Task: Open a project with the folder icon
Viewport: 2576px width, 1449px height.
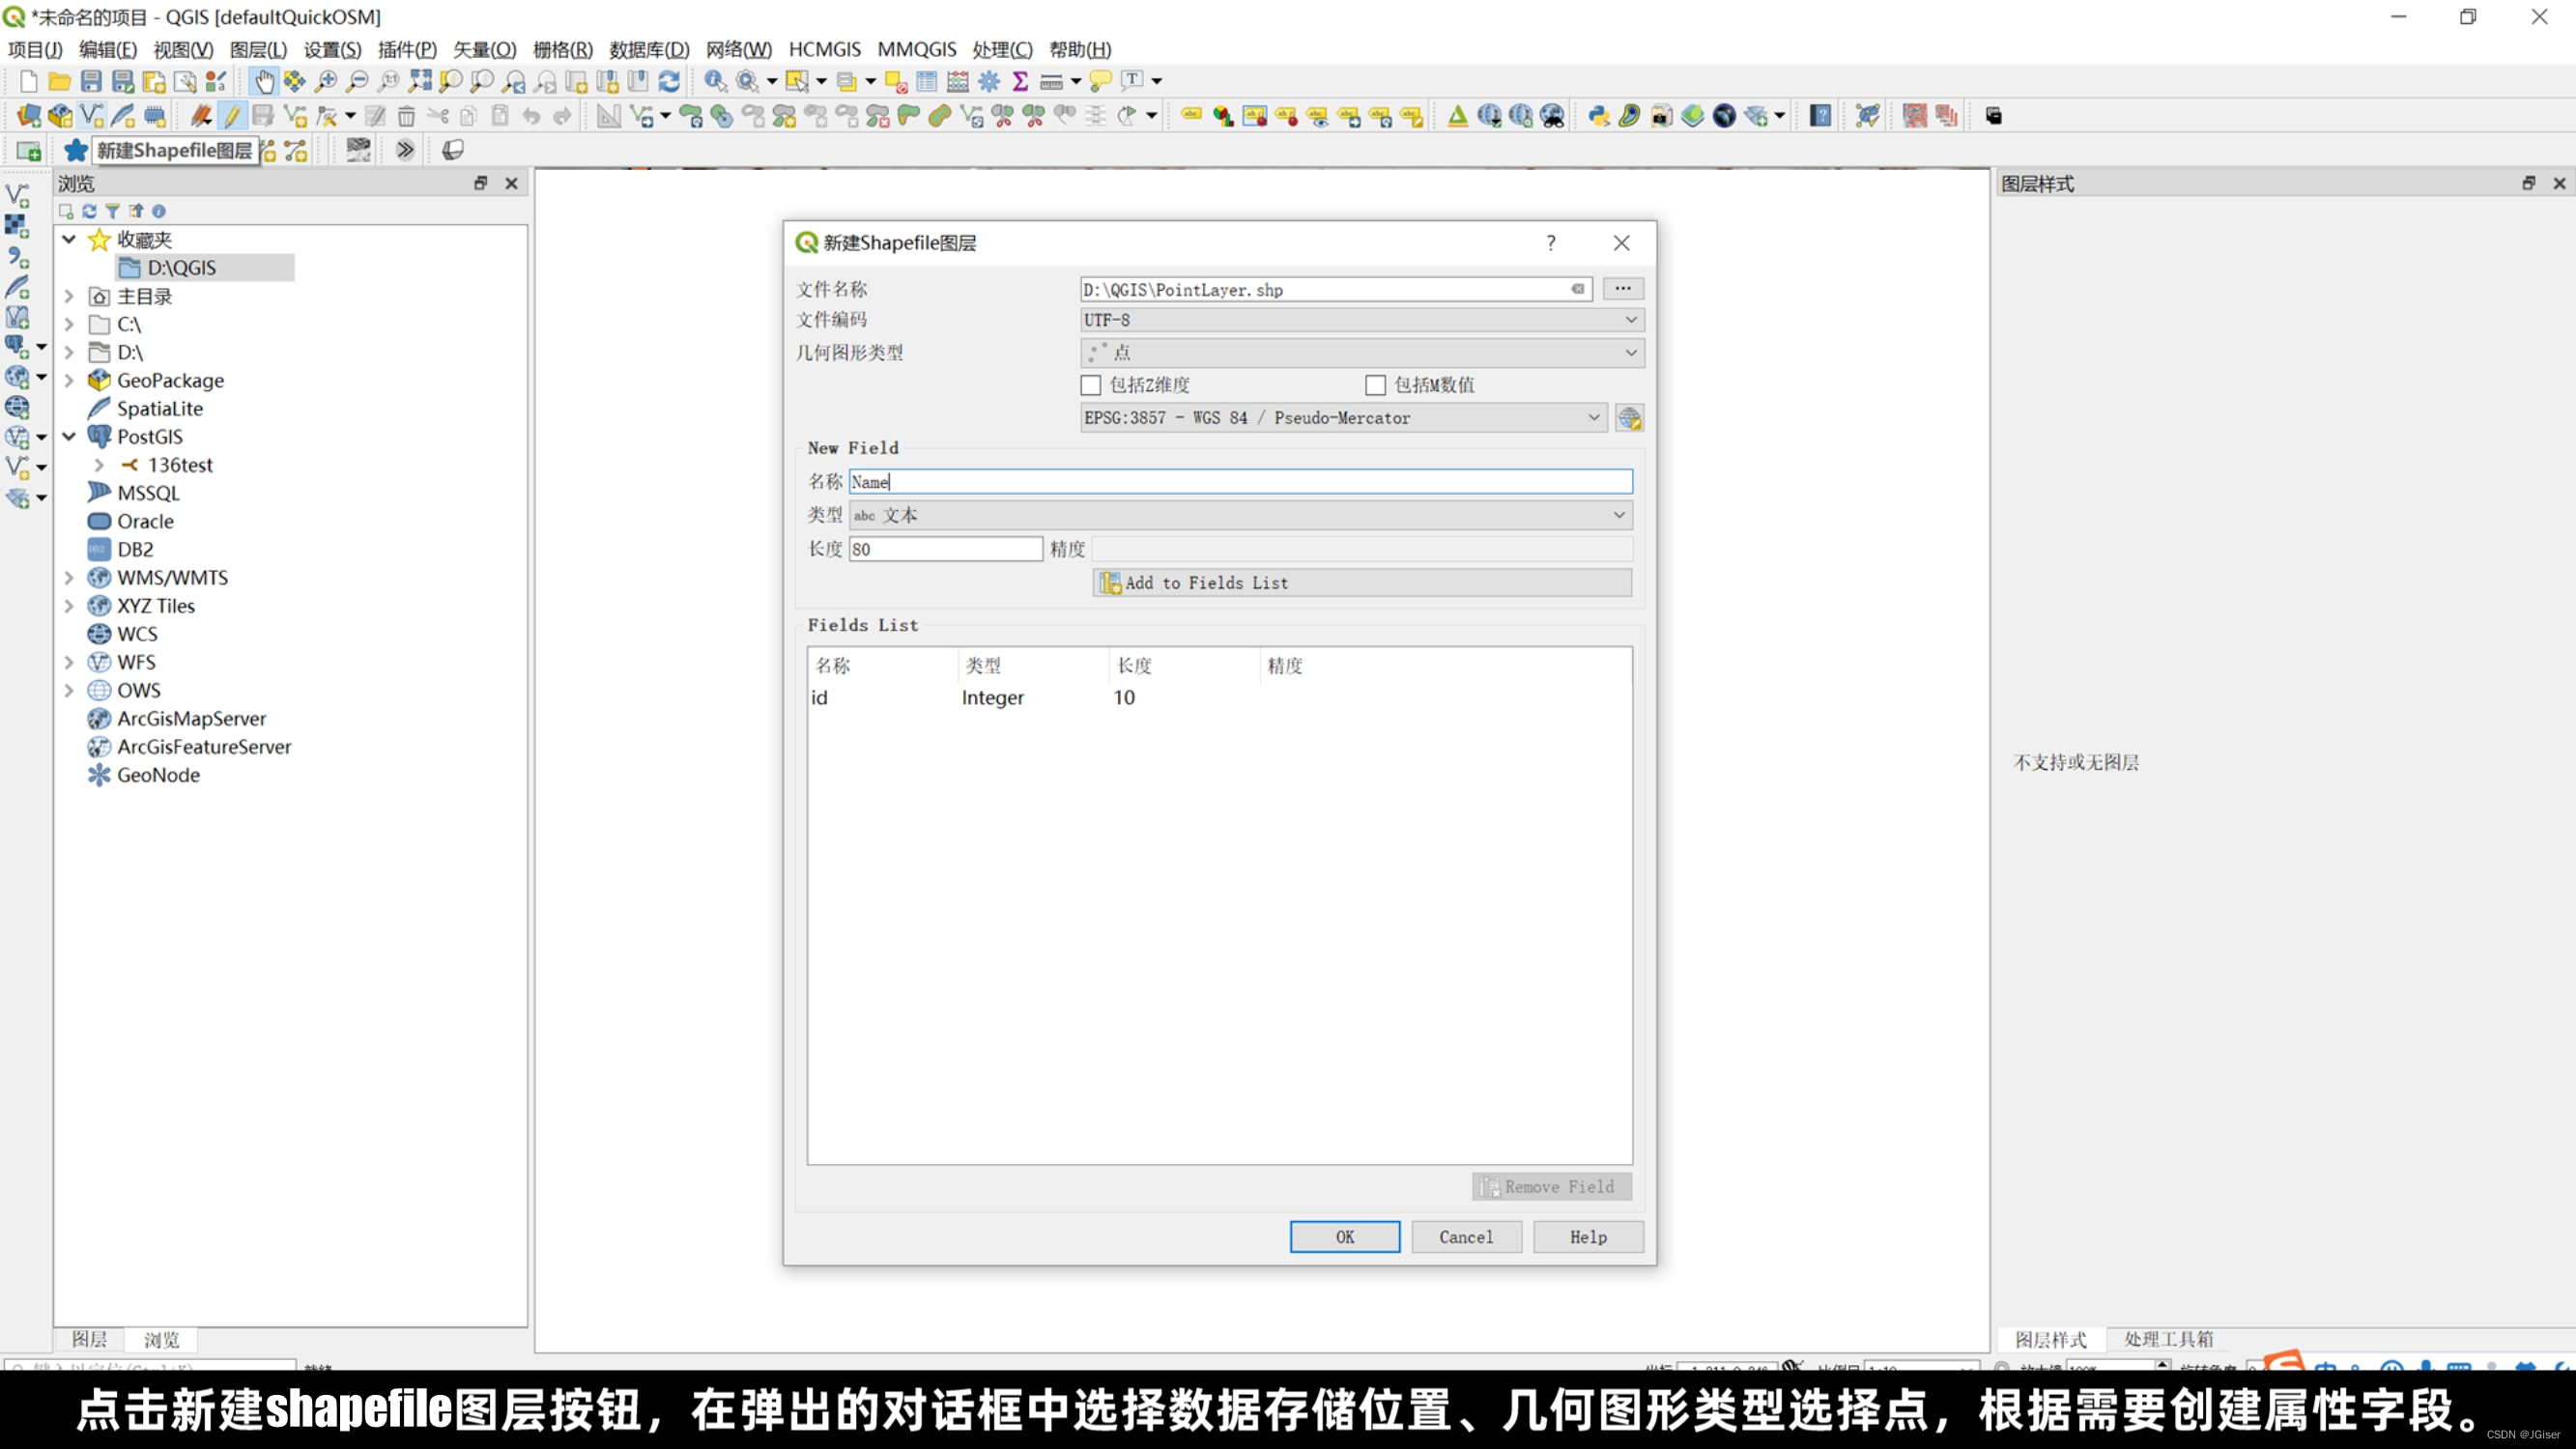Action: 59,81
